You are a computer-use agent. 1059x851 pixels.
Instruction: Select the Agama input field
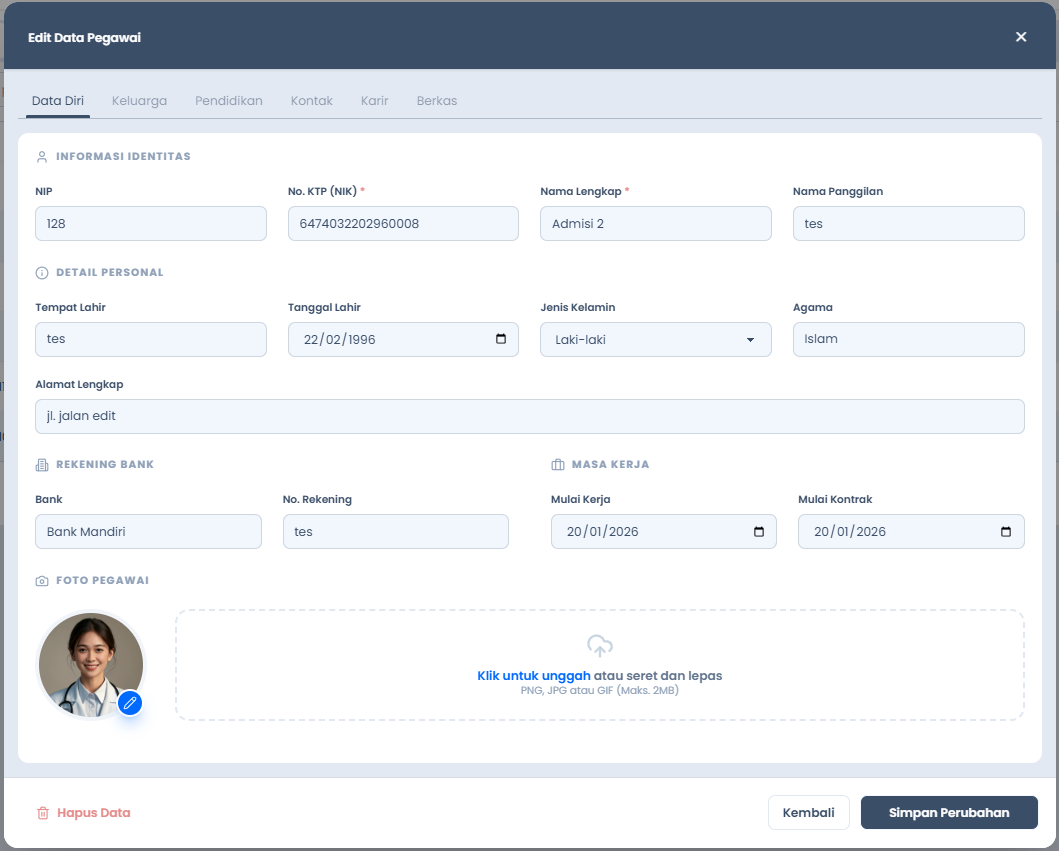[908, 339]
